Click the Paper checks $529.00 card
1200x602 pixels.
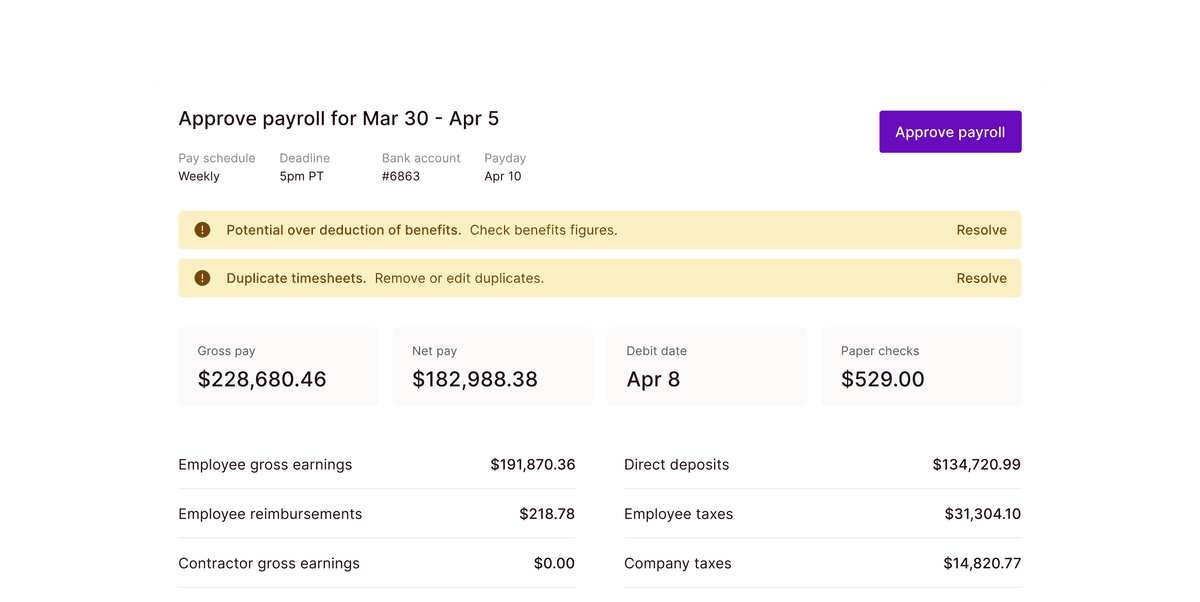(920, 366)
